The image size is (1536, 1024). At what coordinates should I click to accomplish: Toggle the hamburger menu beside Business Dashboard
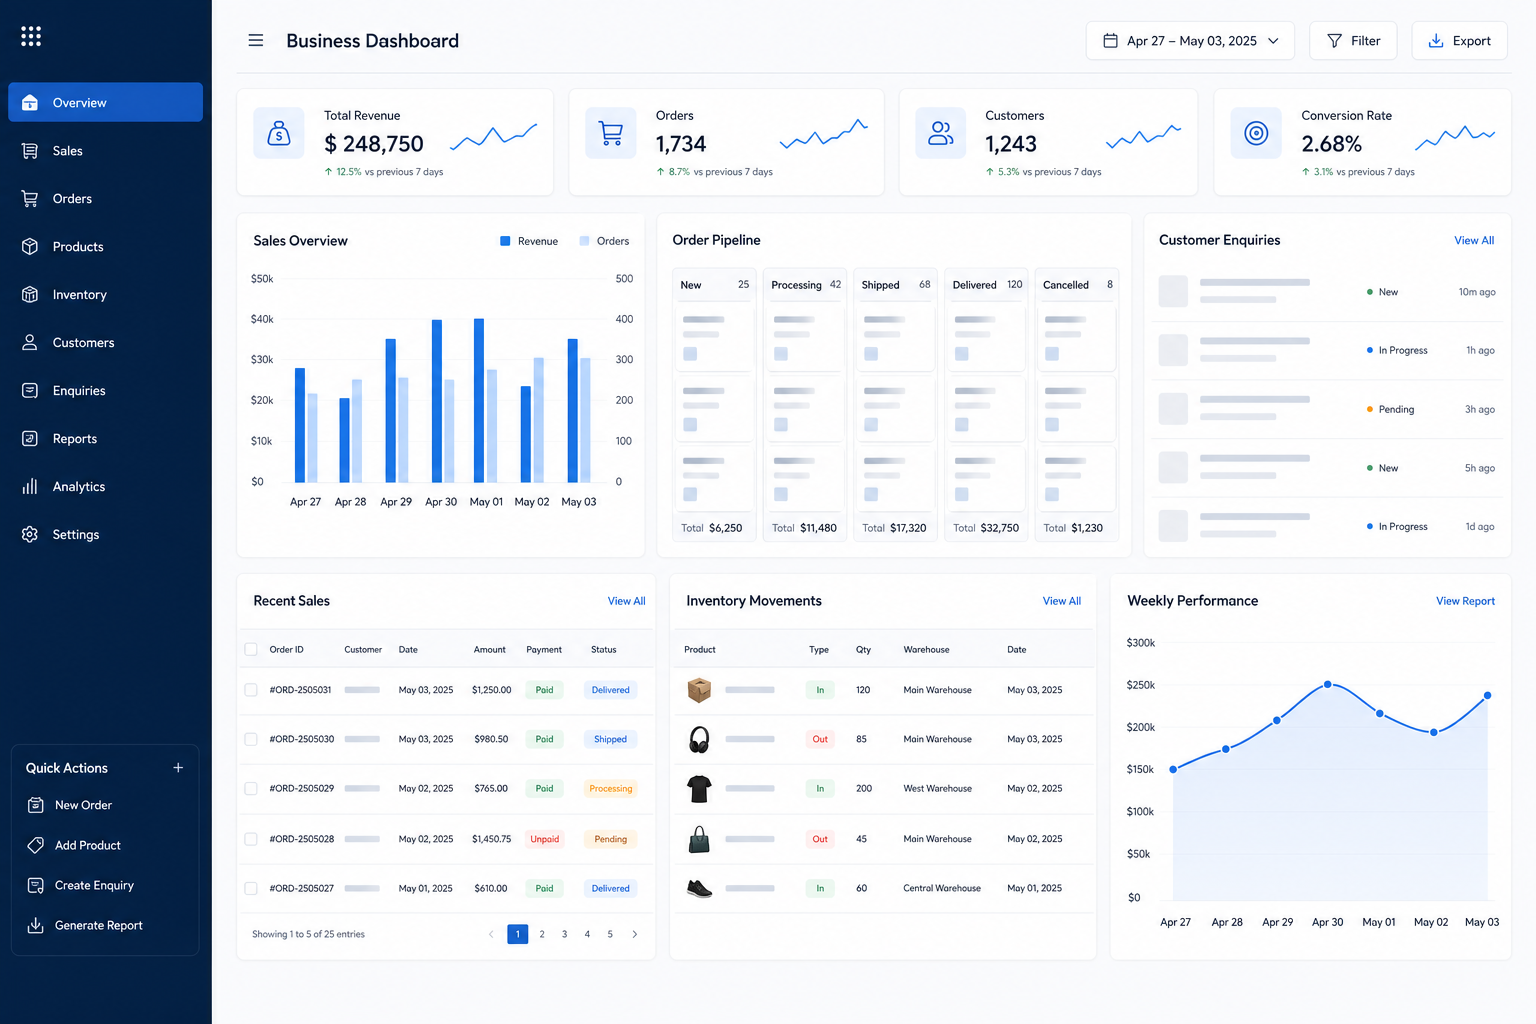tap(256, 41)
